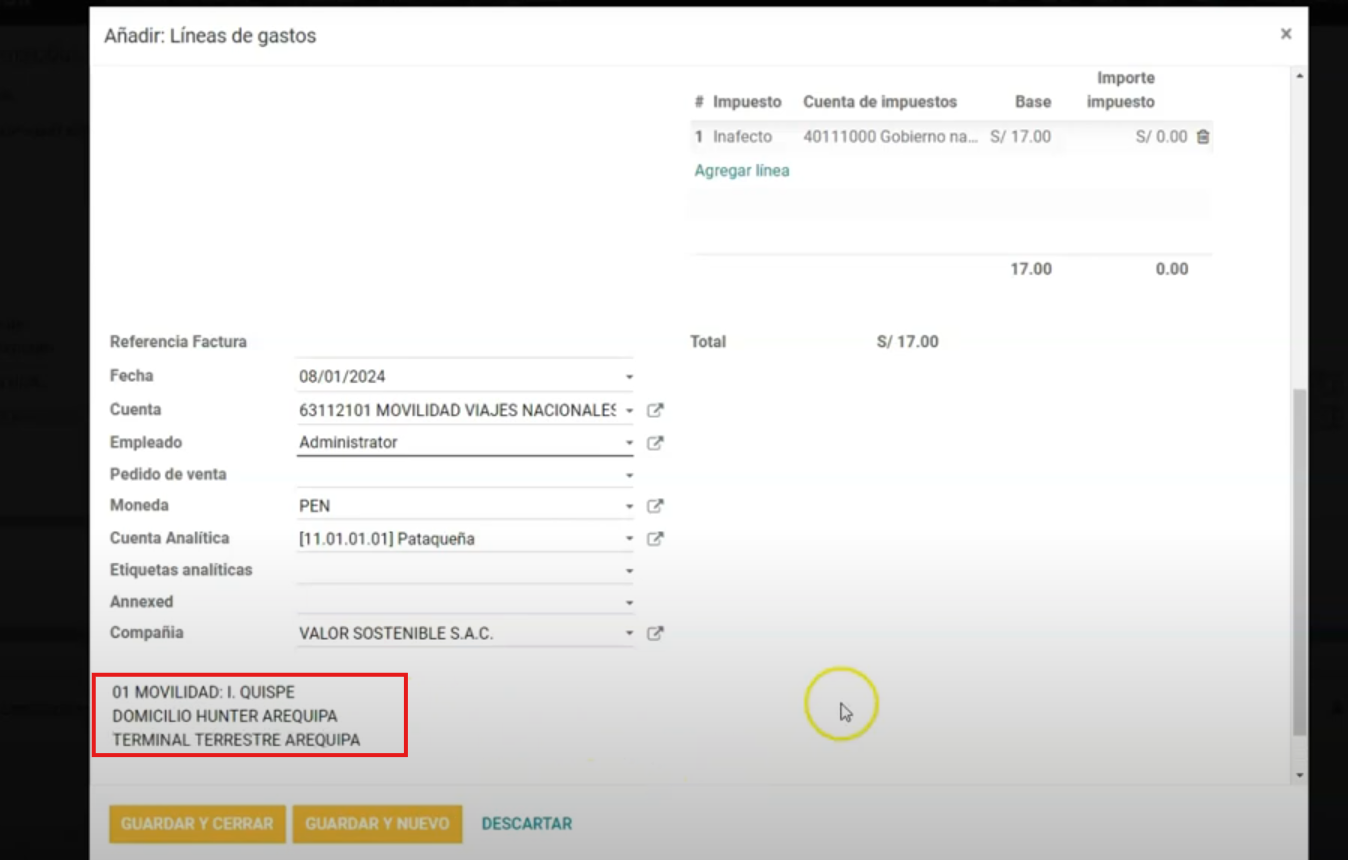Click Guardar y Cerrar button

click(197, 824)
